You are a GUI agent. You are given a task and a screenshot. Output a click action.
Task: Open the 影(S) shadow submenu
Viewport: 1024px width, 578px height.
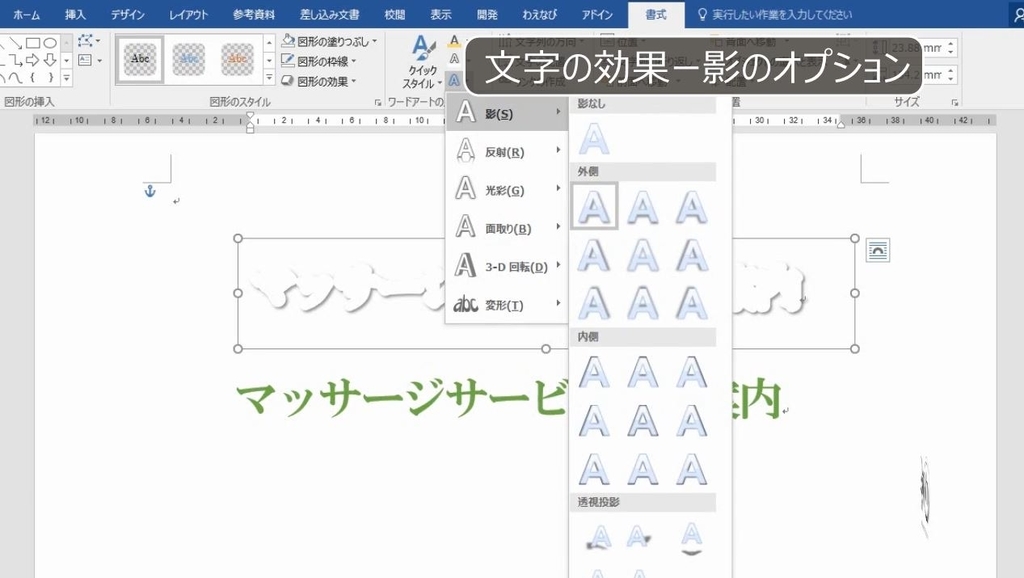pyautogui.click(x=507, y=112)
